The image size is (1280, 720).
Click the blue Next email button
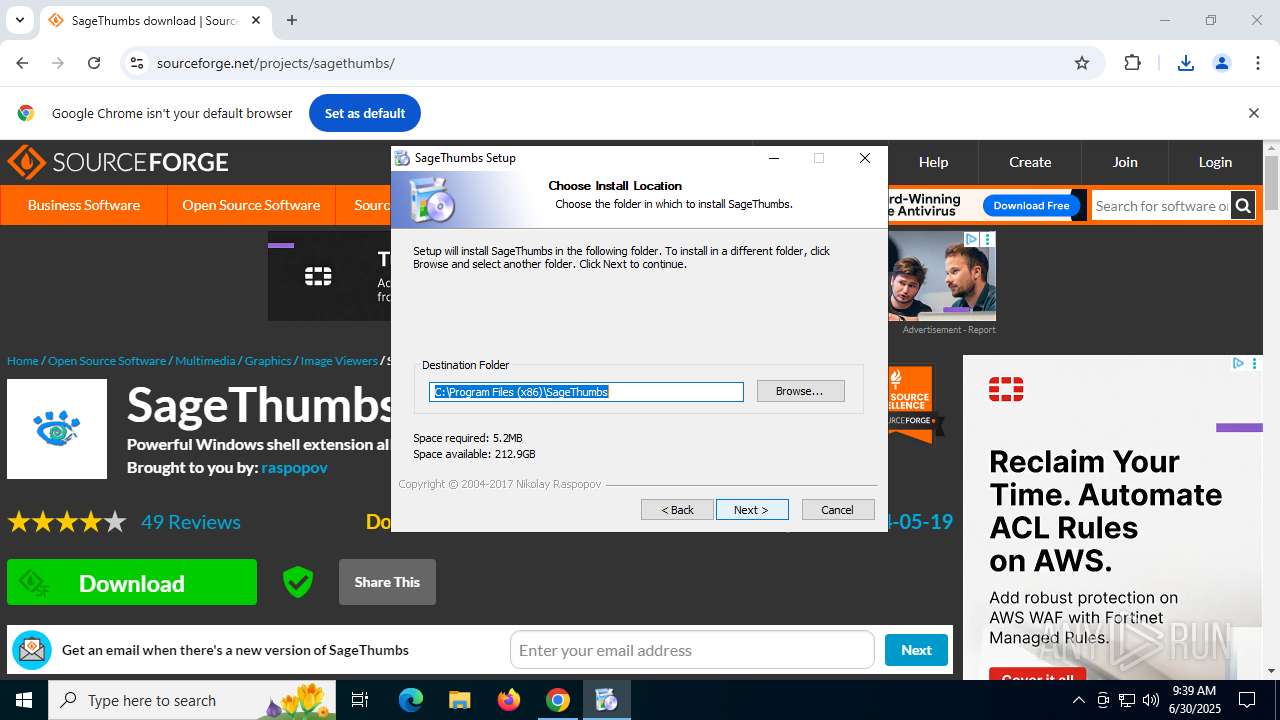pyautogui.click(x=916, y=650)
